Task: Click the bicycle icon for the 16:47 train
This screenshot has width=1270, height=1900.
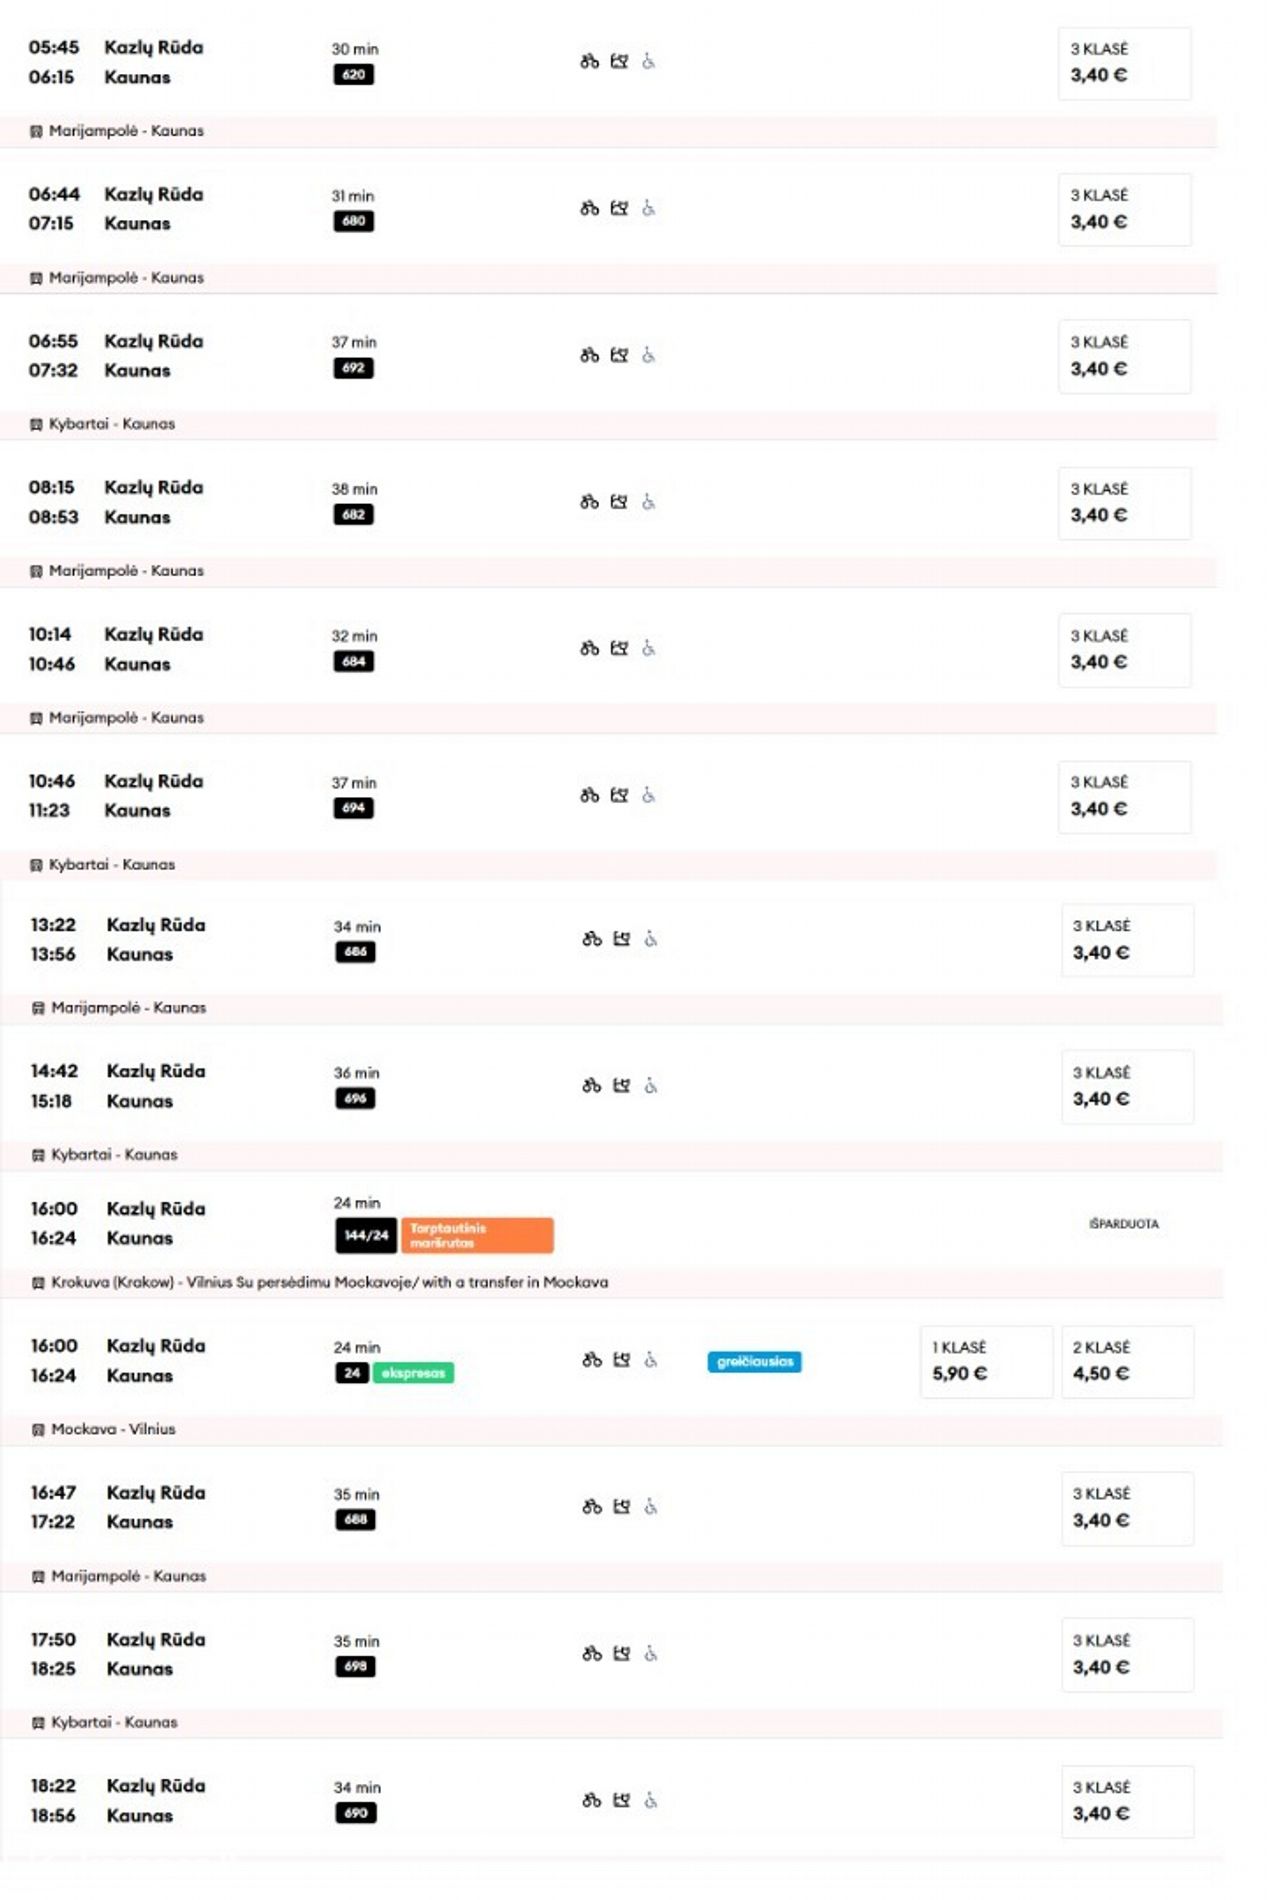Action: pos(591,1507)
